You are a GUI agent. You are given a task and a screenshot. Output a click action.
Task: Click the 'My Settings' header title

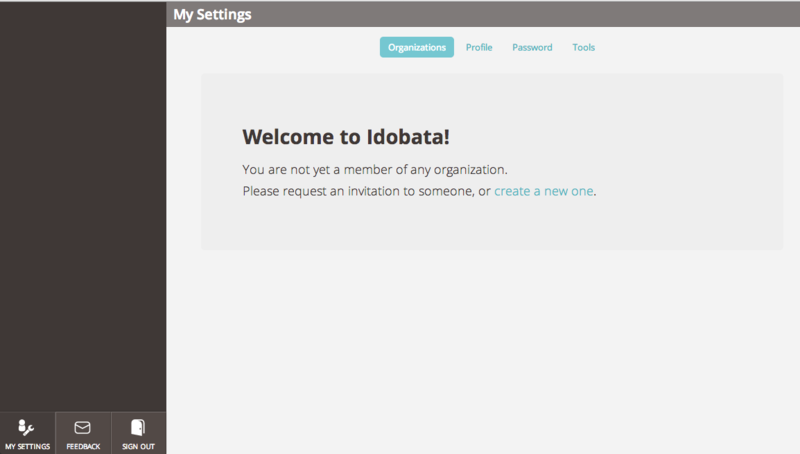click(212, 15)
